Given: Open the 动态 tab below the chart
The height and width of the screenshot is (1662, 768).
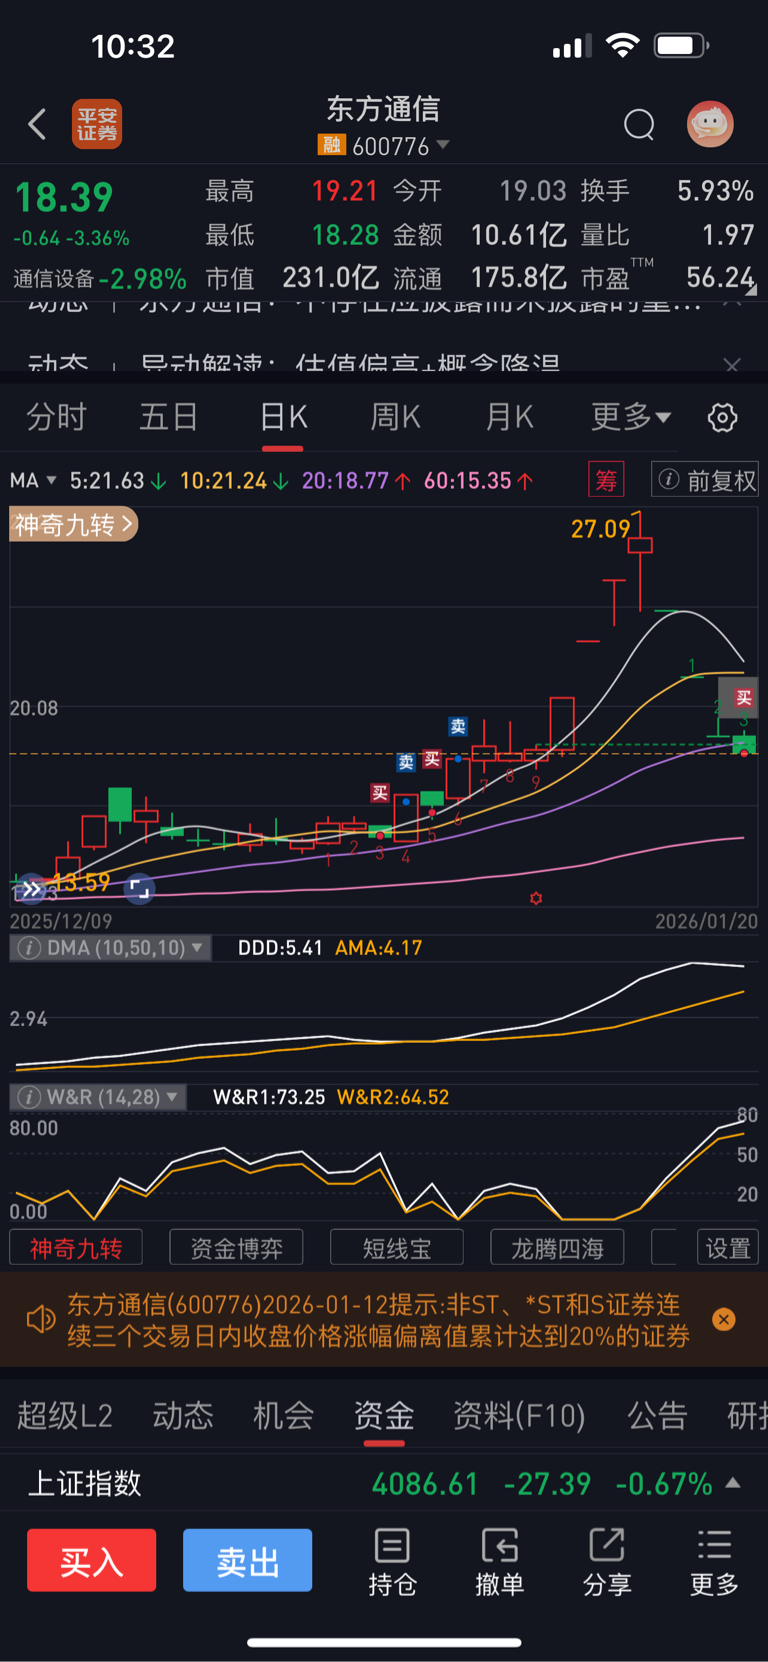Looking at the screenshot, I should coord(183,1416).
